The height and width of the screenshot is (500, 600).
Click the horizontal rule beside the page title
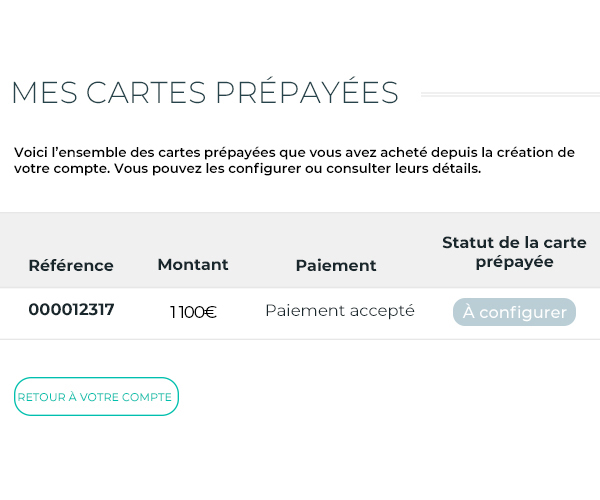click(510, 94)
